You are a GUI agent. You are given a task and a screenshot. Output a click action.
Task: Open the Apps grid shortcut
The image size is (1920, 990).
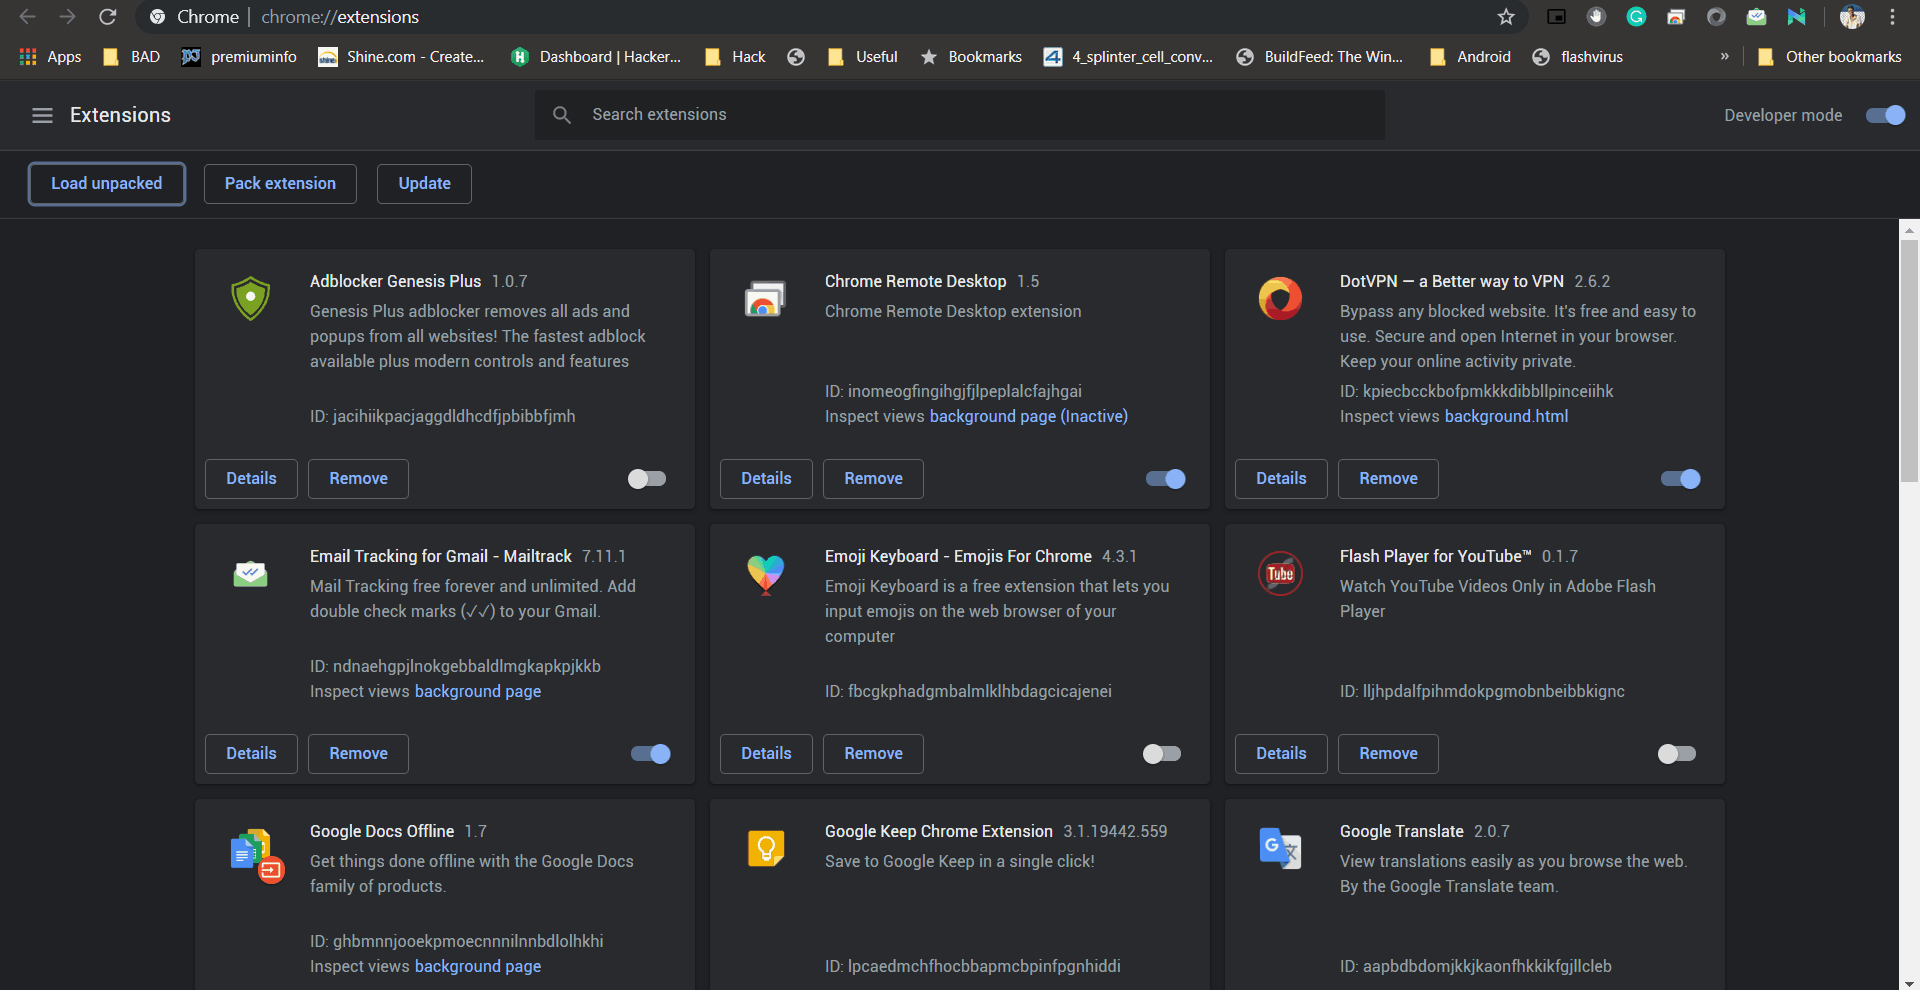tap(50, 57)
